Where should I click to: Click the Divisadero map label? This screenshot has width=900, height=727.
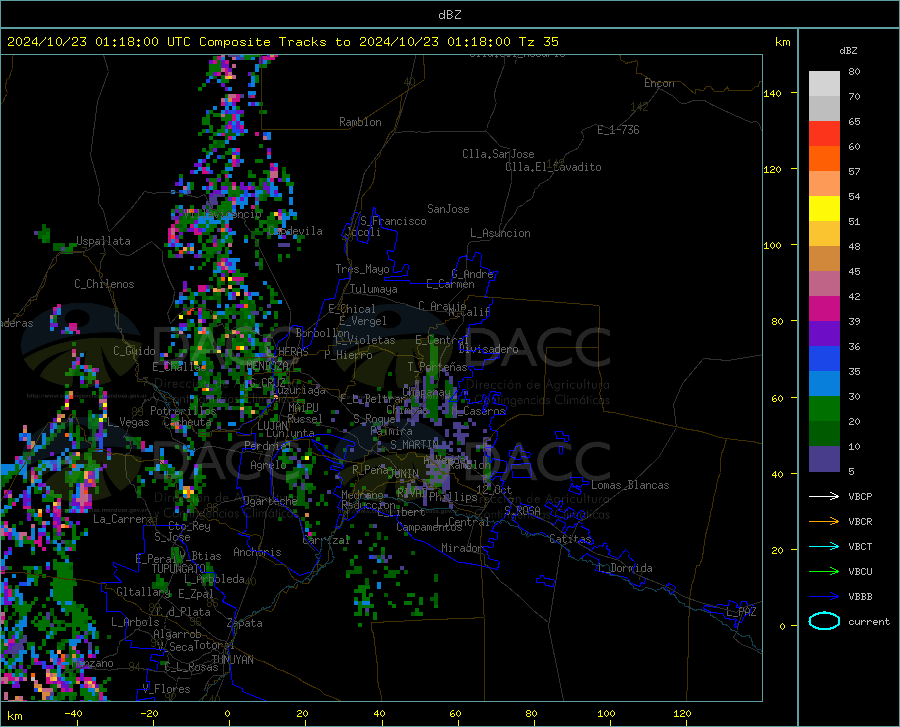(488, 349)
